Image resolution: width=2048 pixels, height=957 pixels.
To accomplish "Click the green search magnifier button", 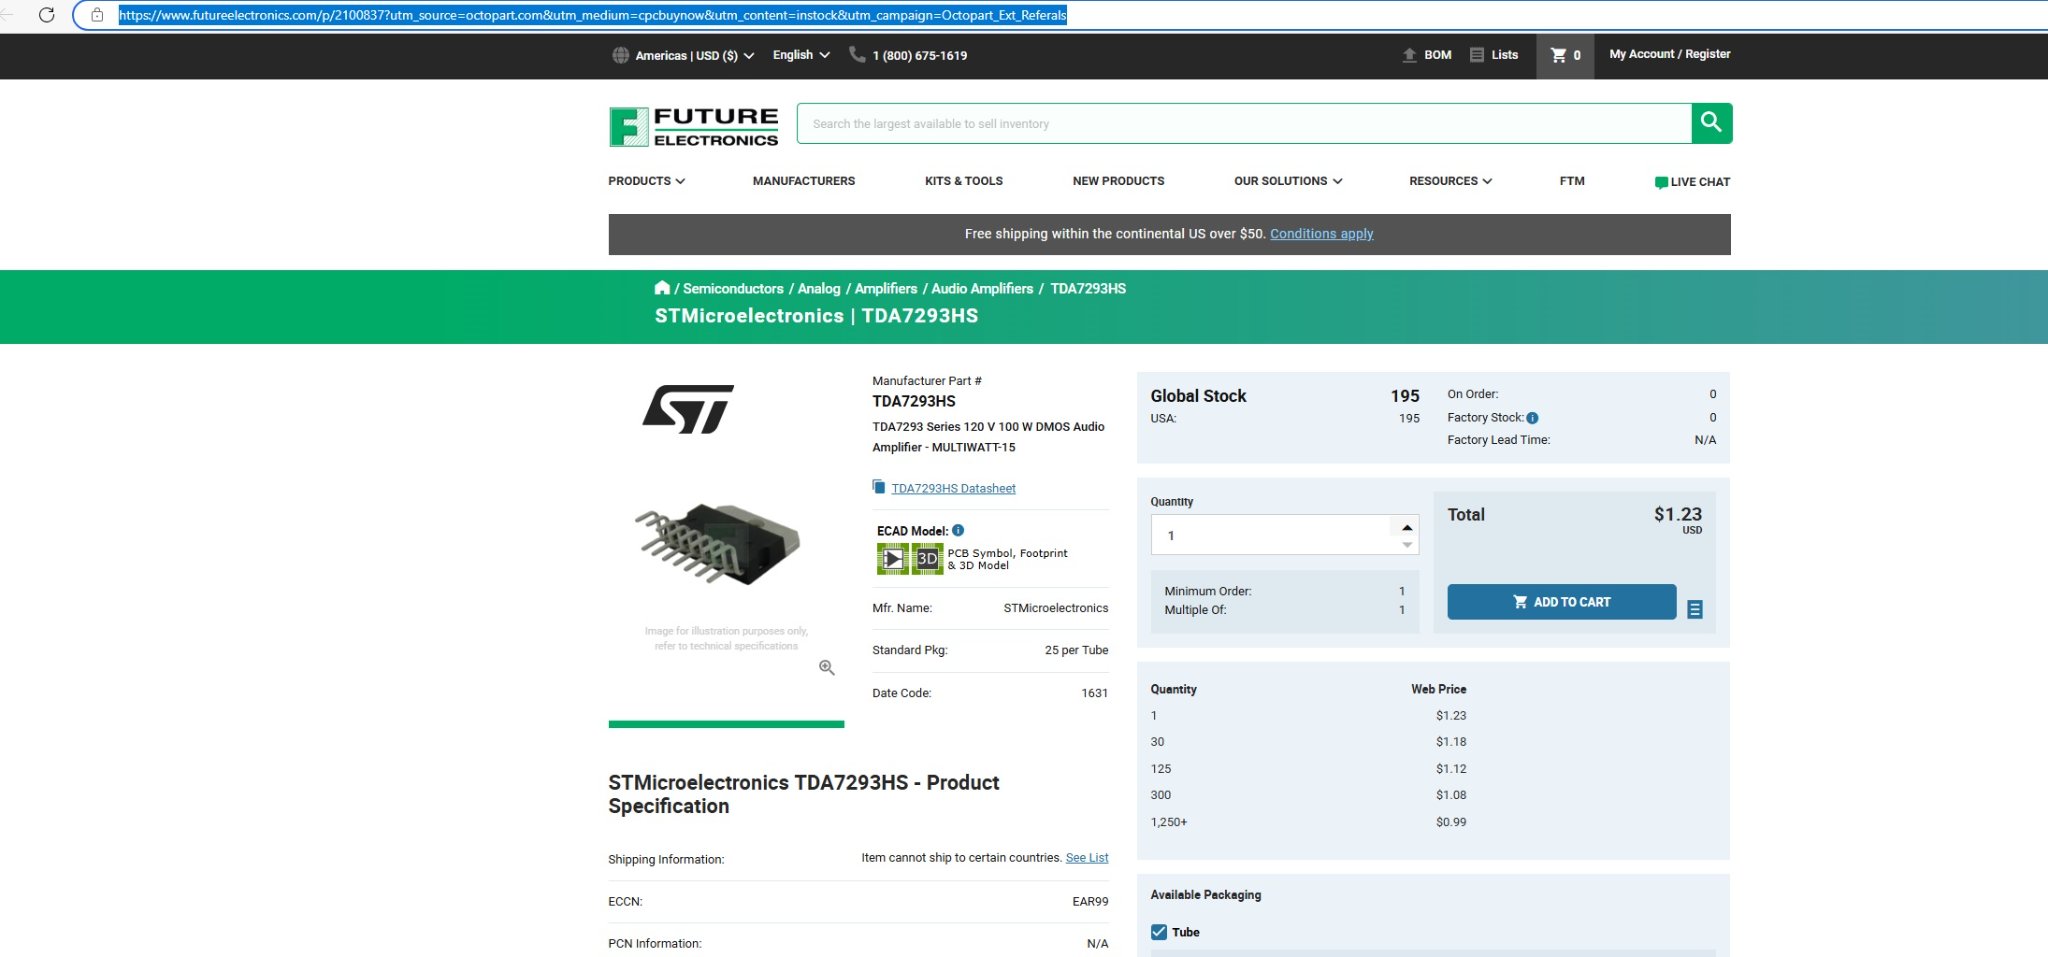I will pyautogui.click(x=1711, y=123).
